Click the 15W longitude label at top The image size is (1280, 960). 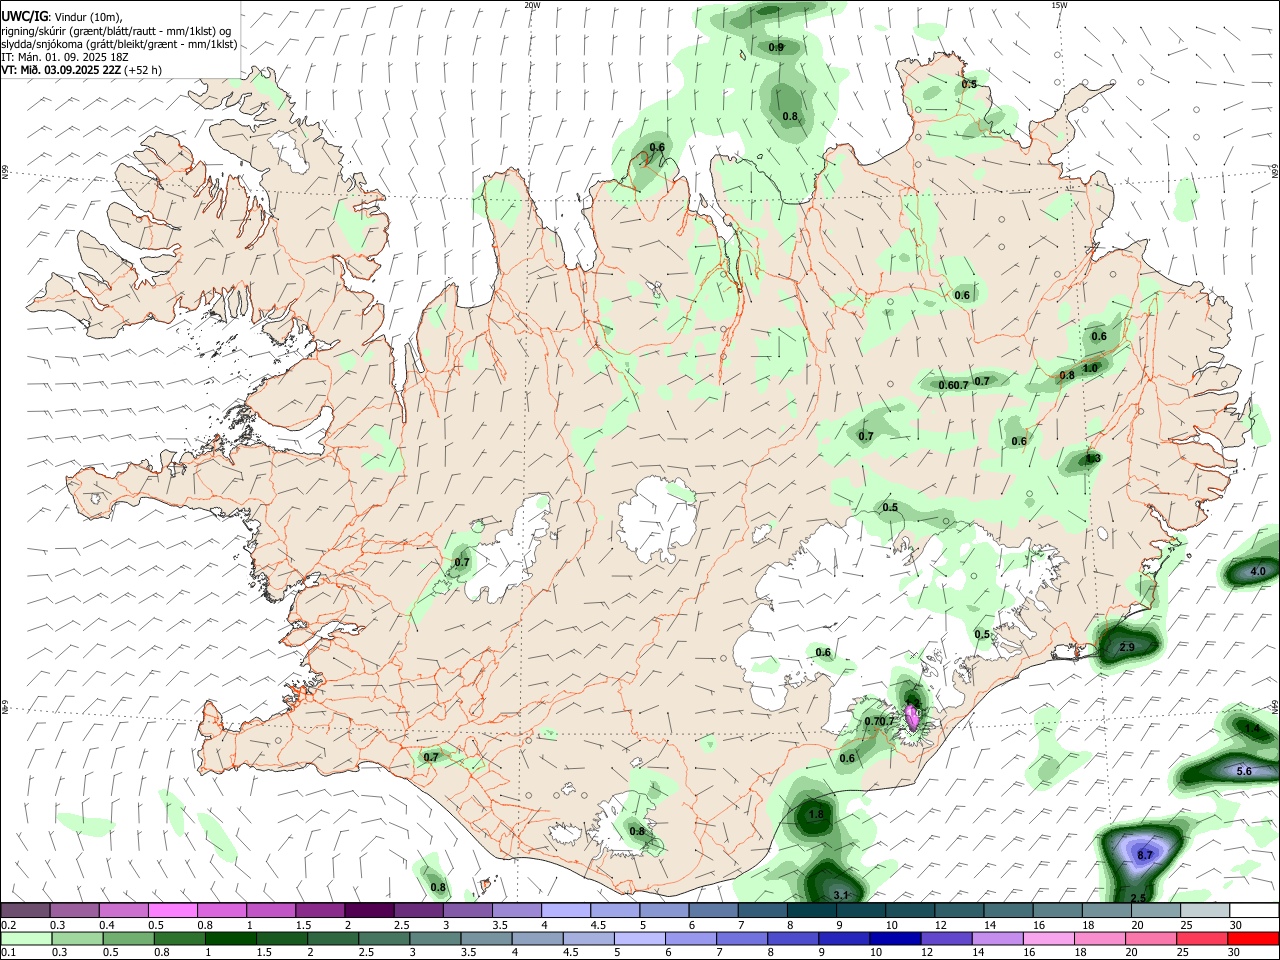pos(1059,5)
